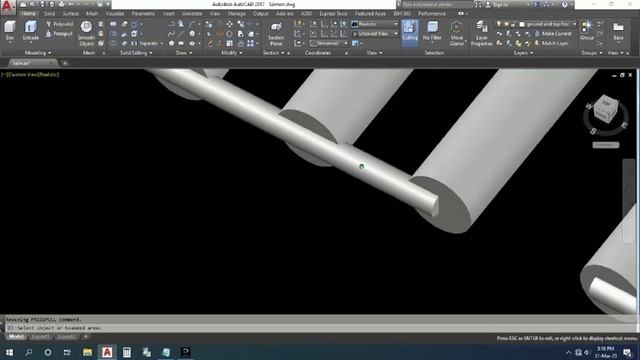640x360 pixels.
Task: Click the taskbar search magnifier icon
Action: coord(29,352)
